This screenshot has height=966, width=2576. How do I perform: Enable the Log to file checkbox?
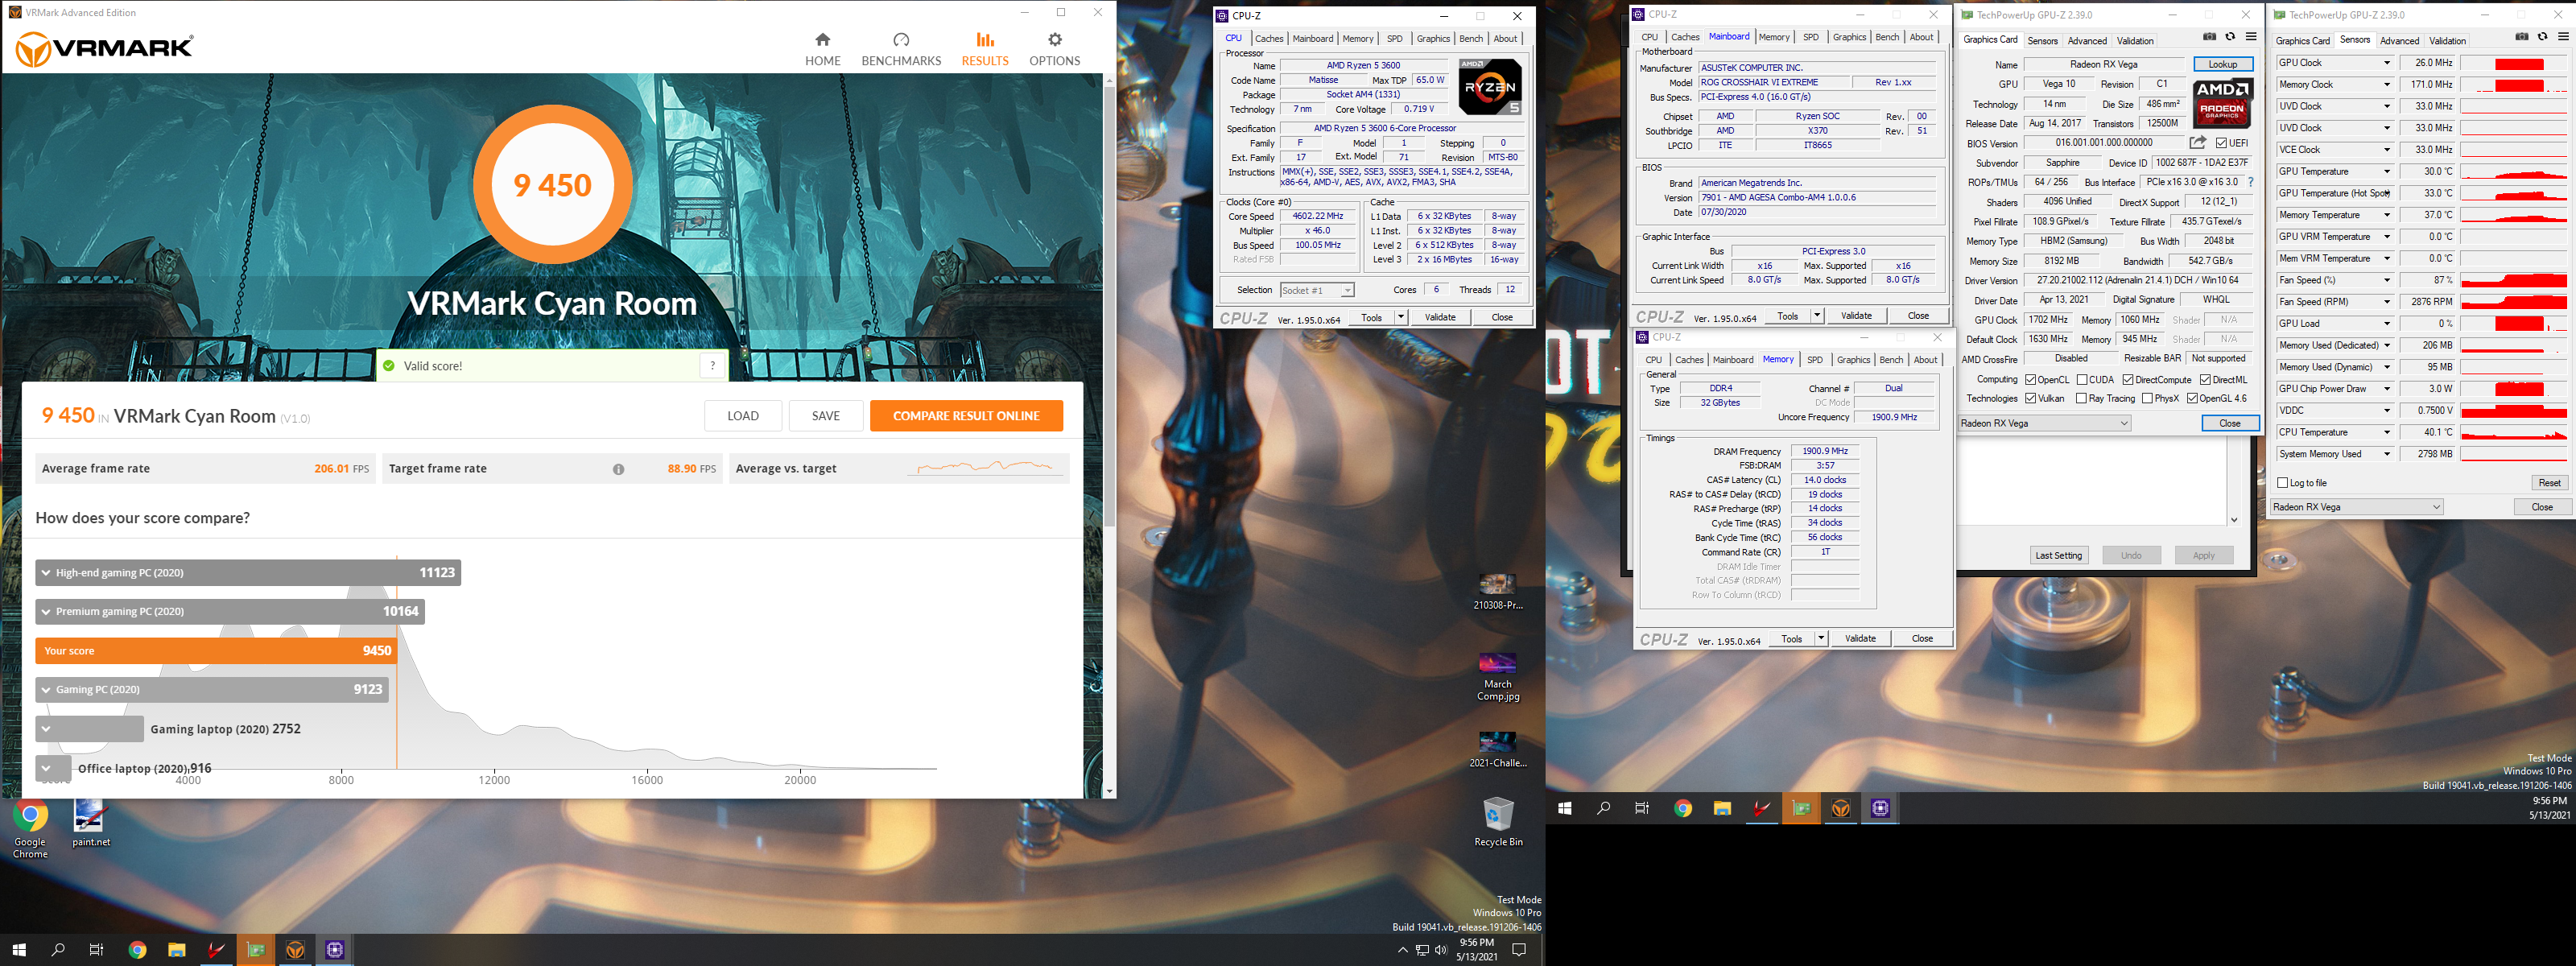click(x=2283, y=483)
